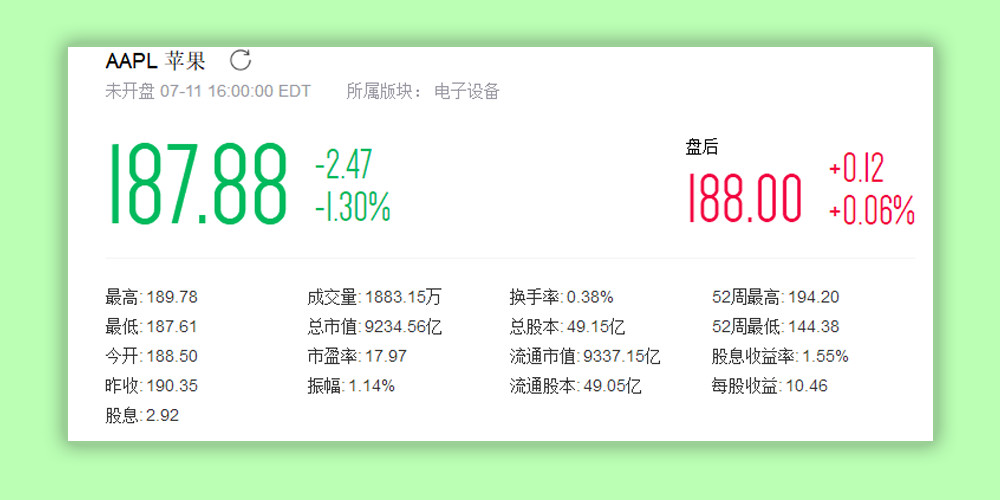The height and width of the screenshot is (500, 1000).
Task: Click the refresh icon next to AAPL 苹果
Action: (x=240, y=61)
